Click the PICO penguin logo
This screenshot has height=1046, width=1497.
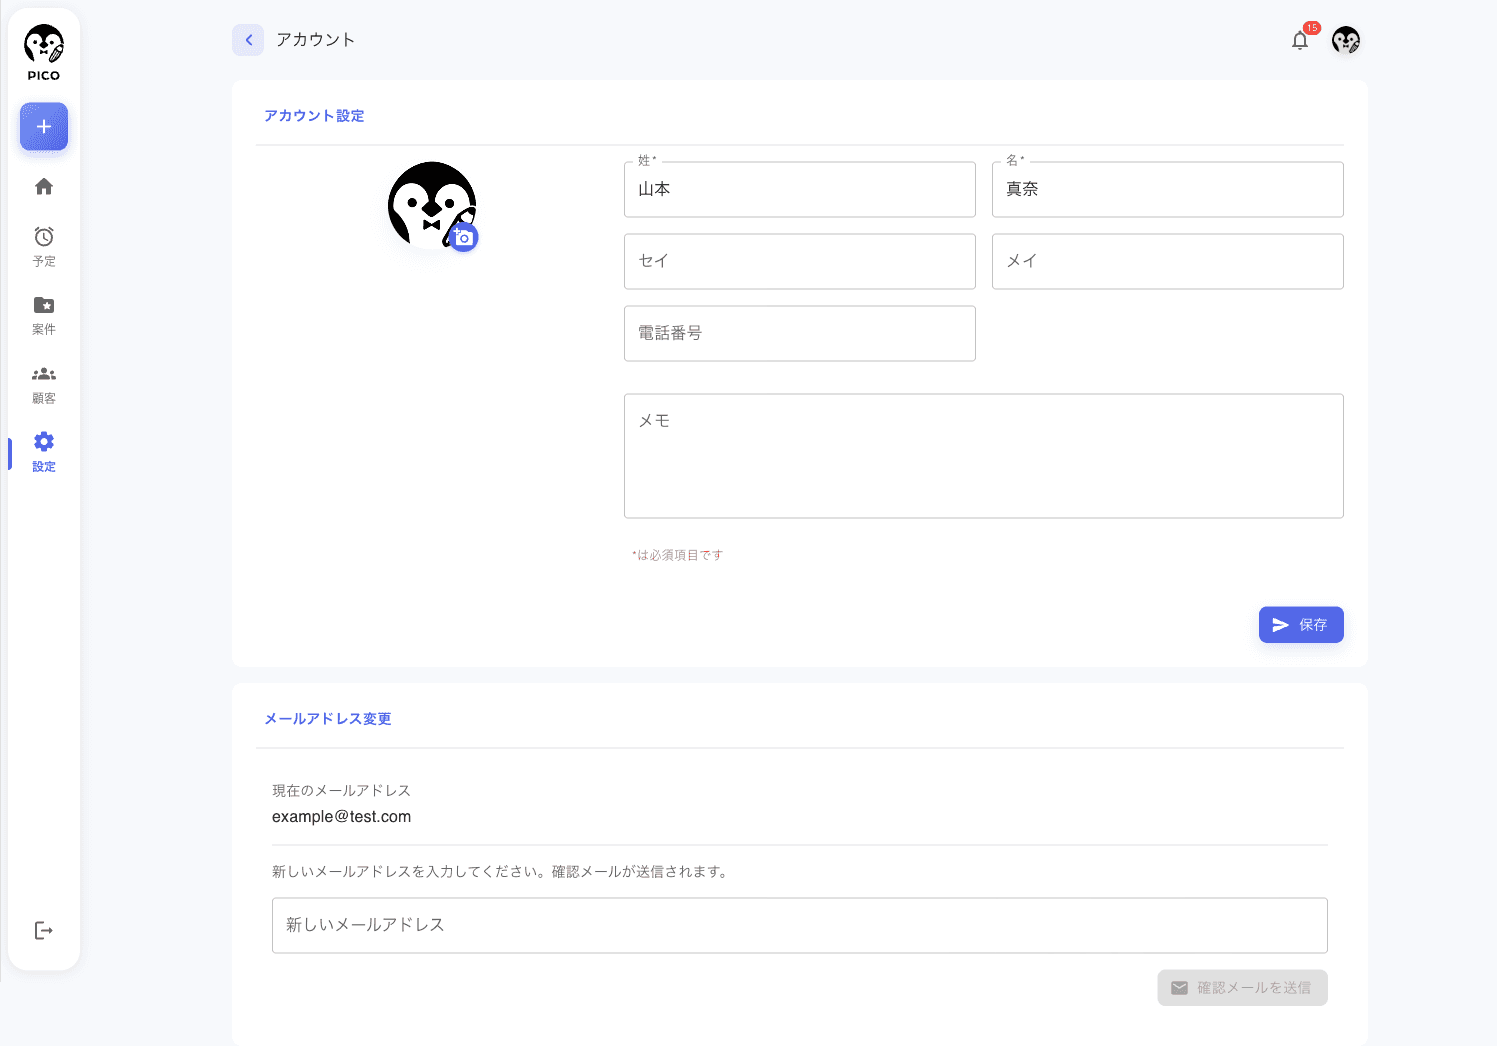click(44, 53)
